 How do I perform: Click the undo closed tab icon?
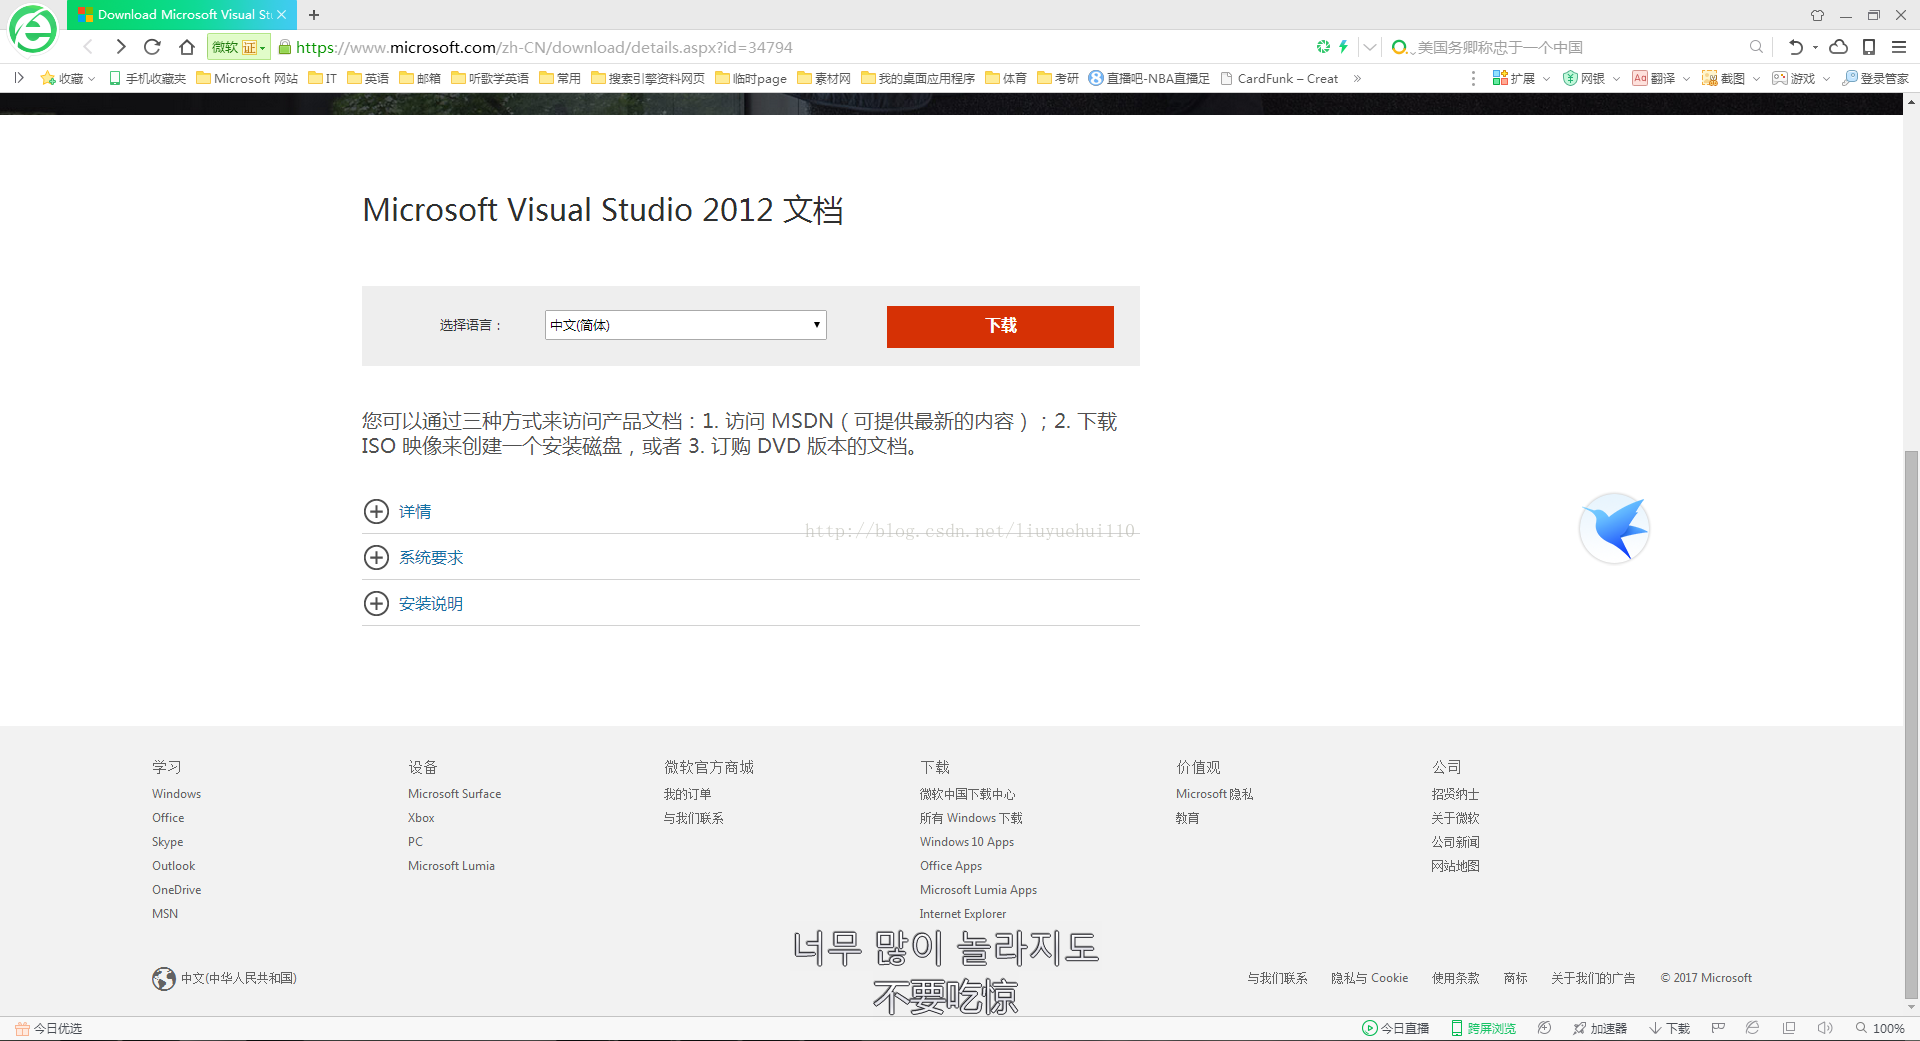pos(1796,47)
